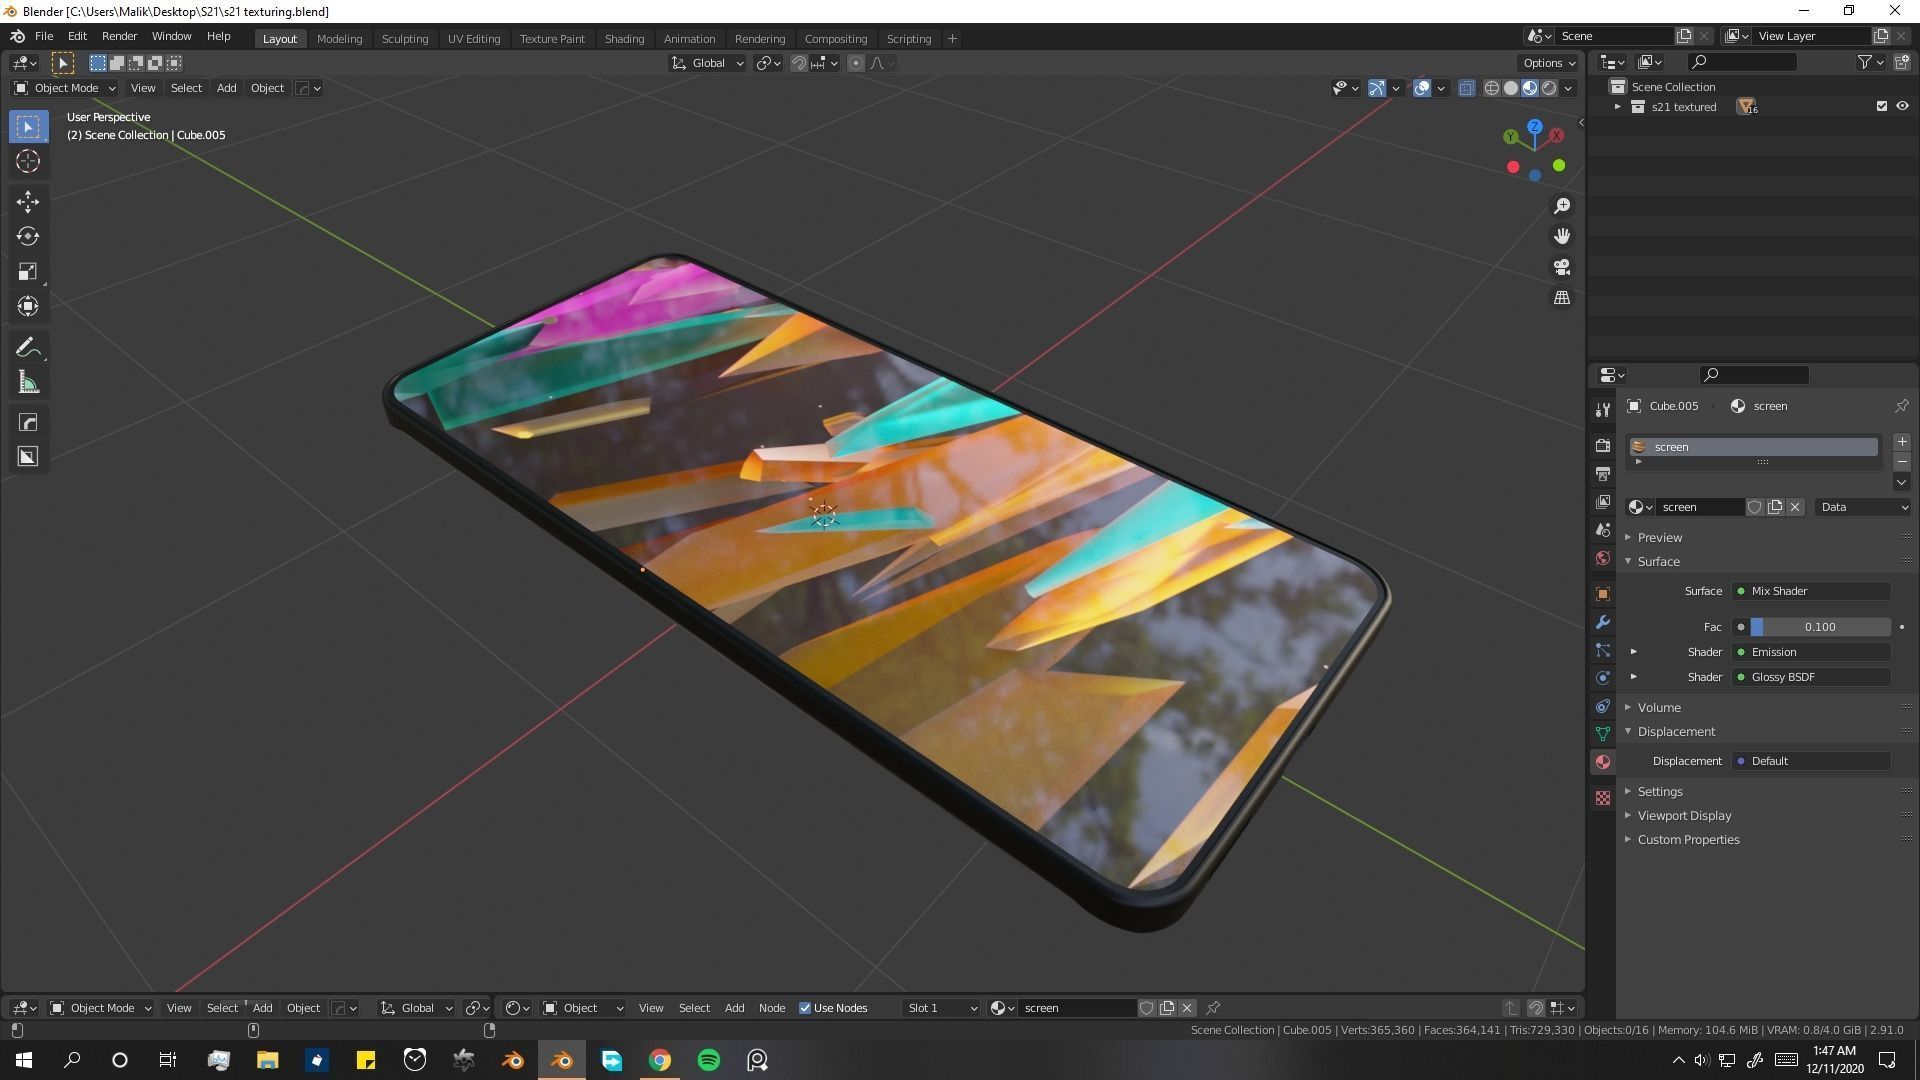Select the Annotate pencil tool
Viewport: 1920px width, 1080px height.
pyautogui.click(x=28, y=347)
